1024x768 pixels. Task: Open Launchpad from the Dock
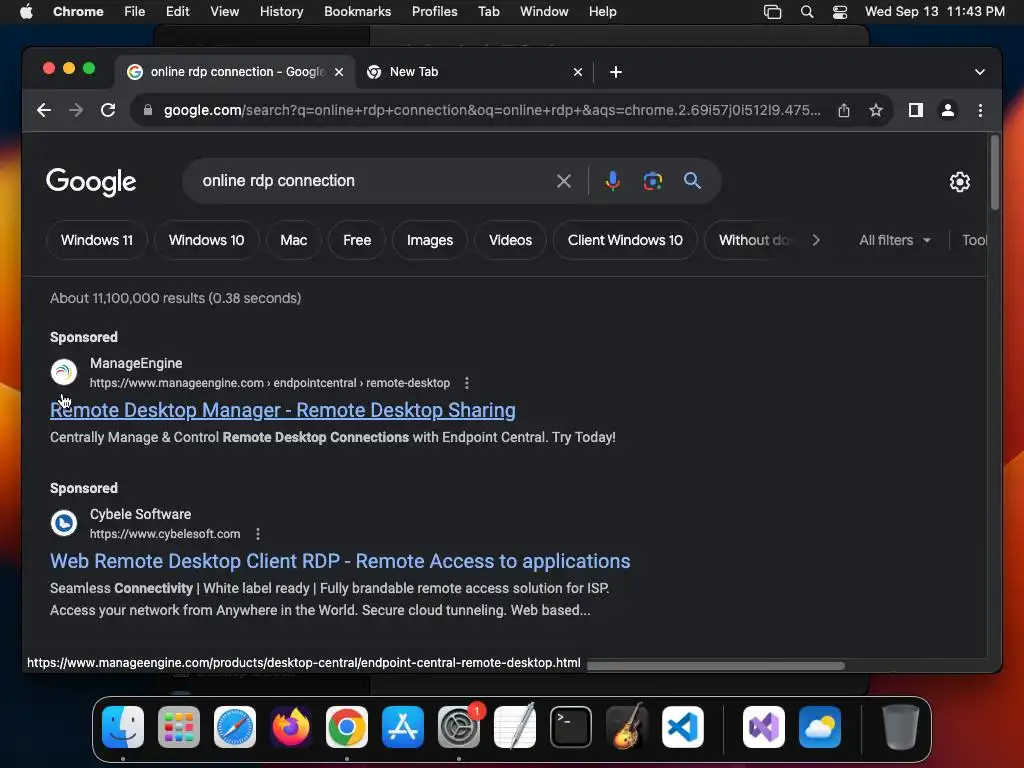click(179, 727)
